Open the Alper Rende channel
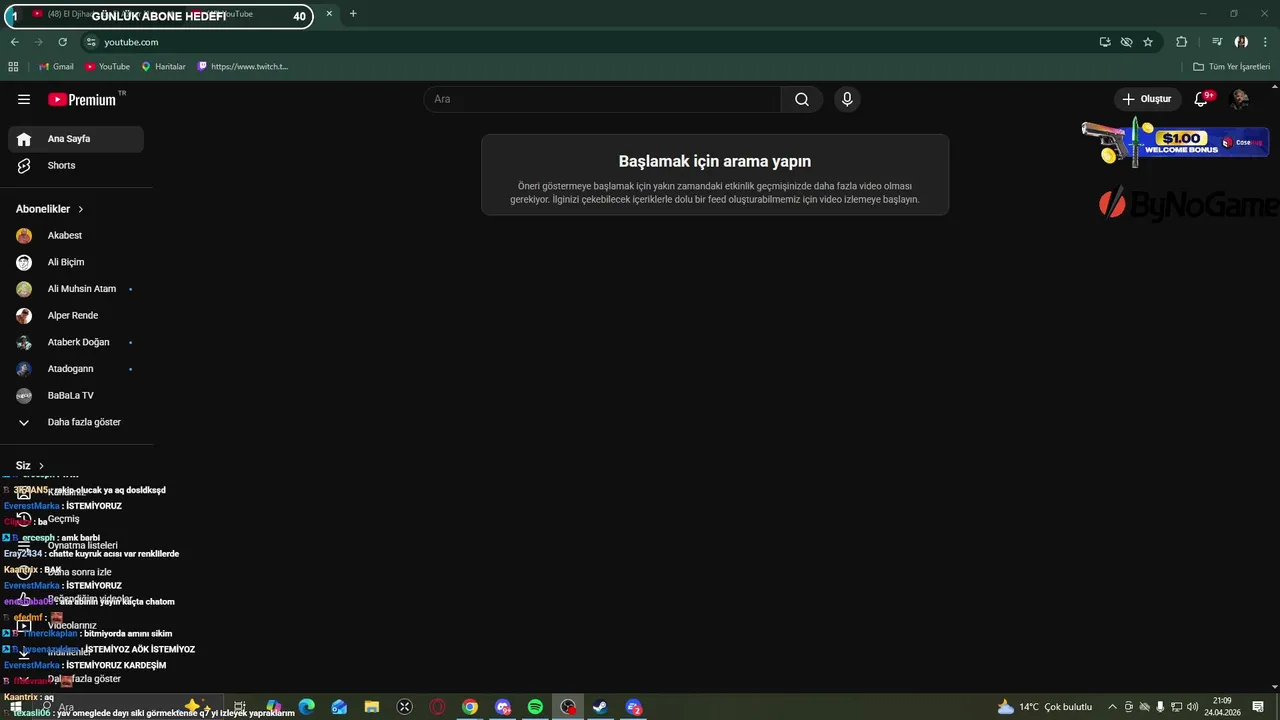Screen dimensions: 1280x720 pyautogui.click(x=76, y=316)
